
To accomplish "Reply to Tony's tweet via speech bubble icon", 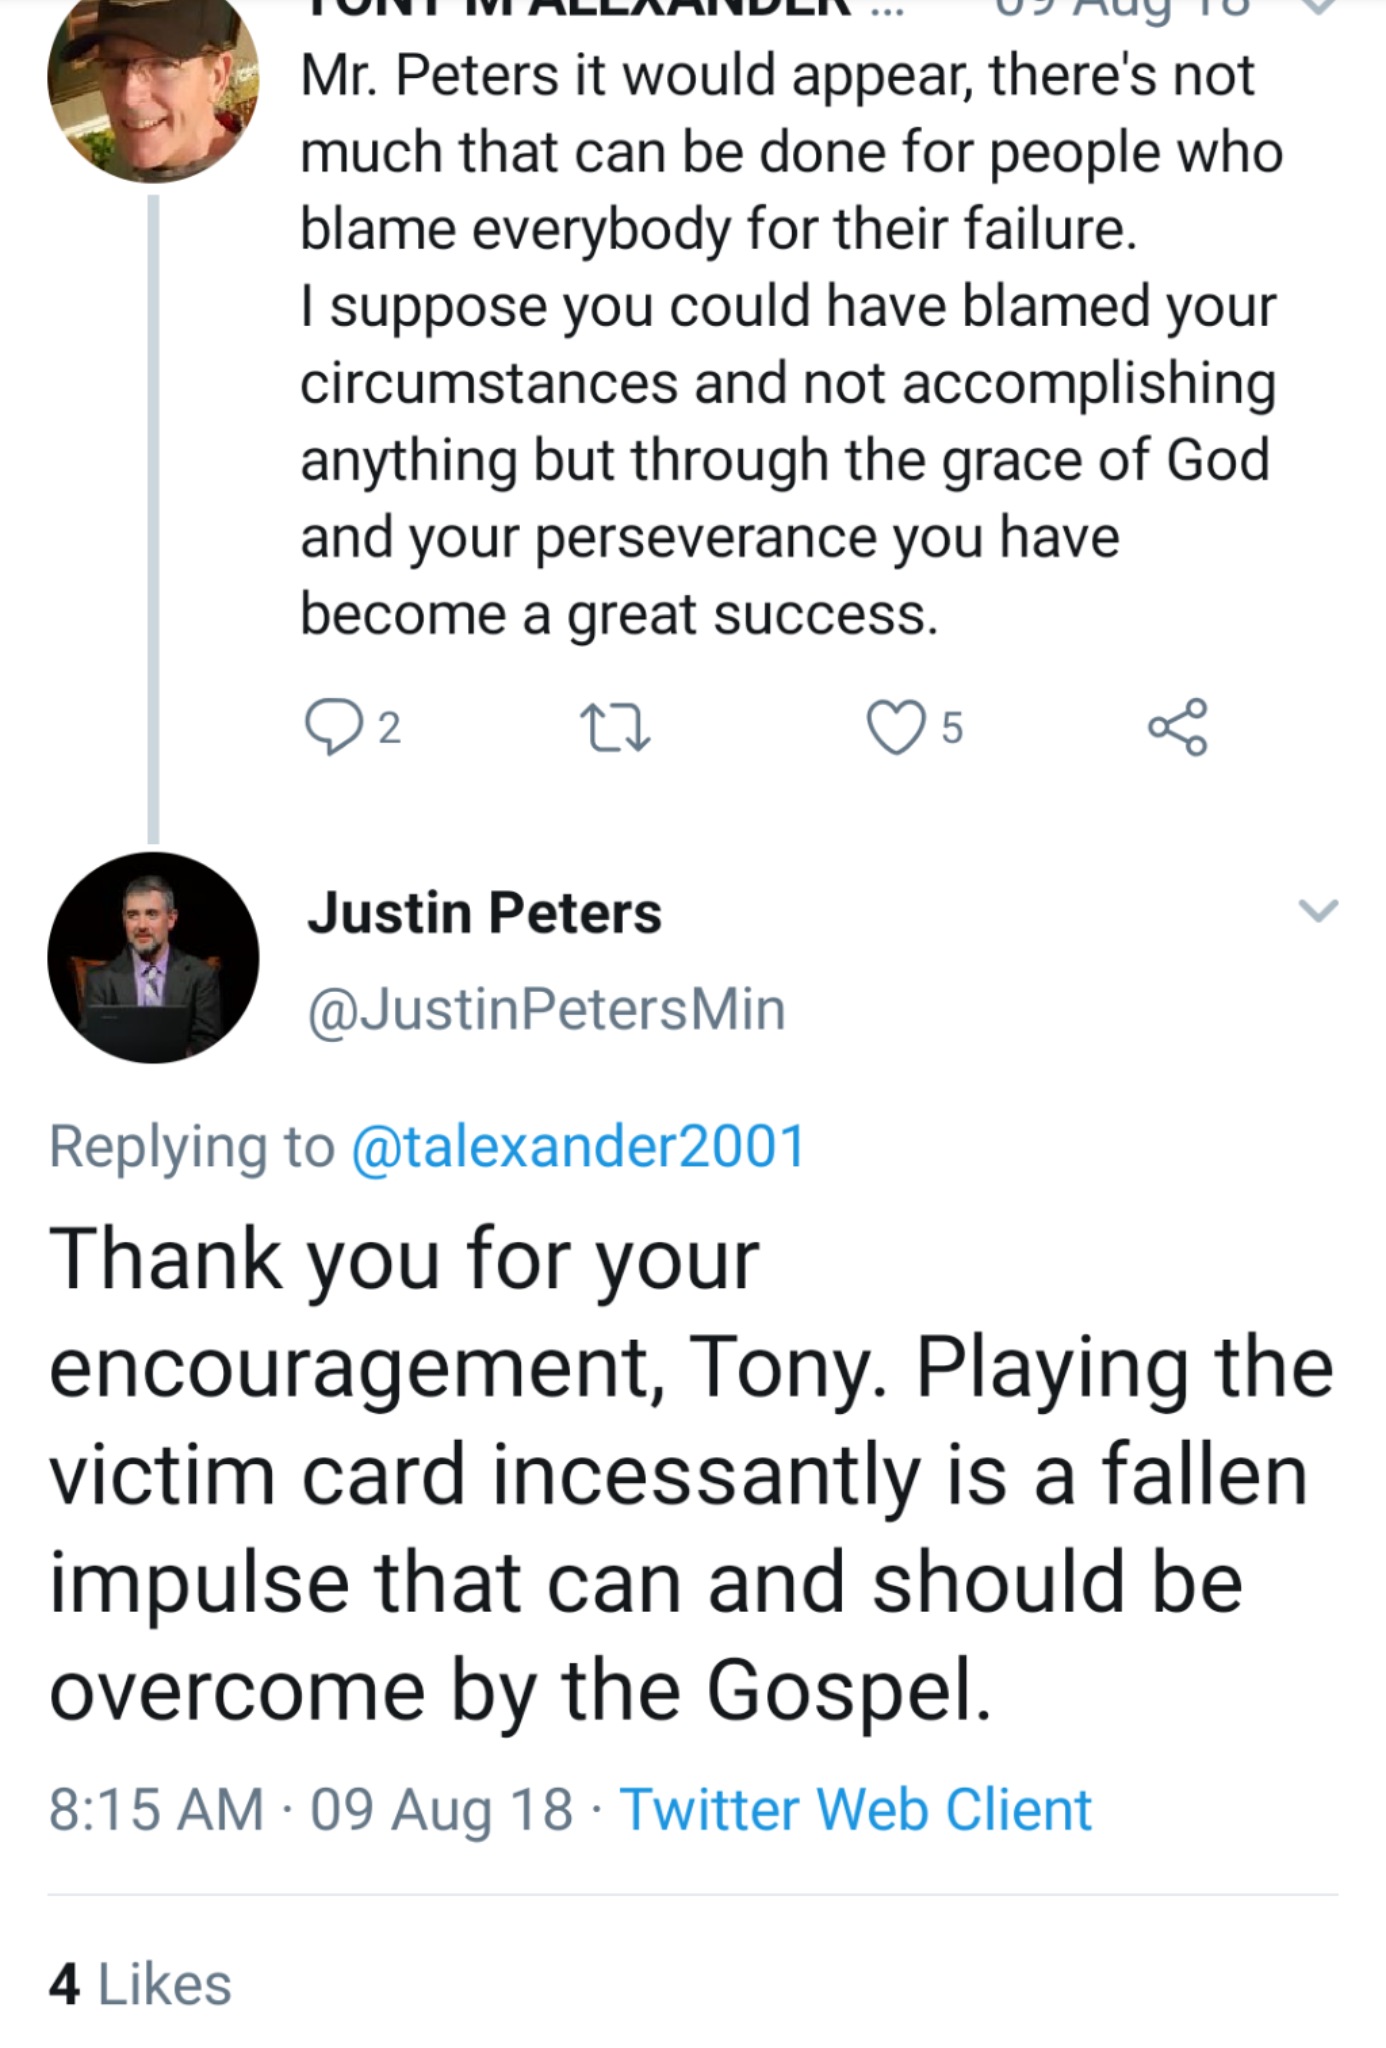I will tap(333, 726).
